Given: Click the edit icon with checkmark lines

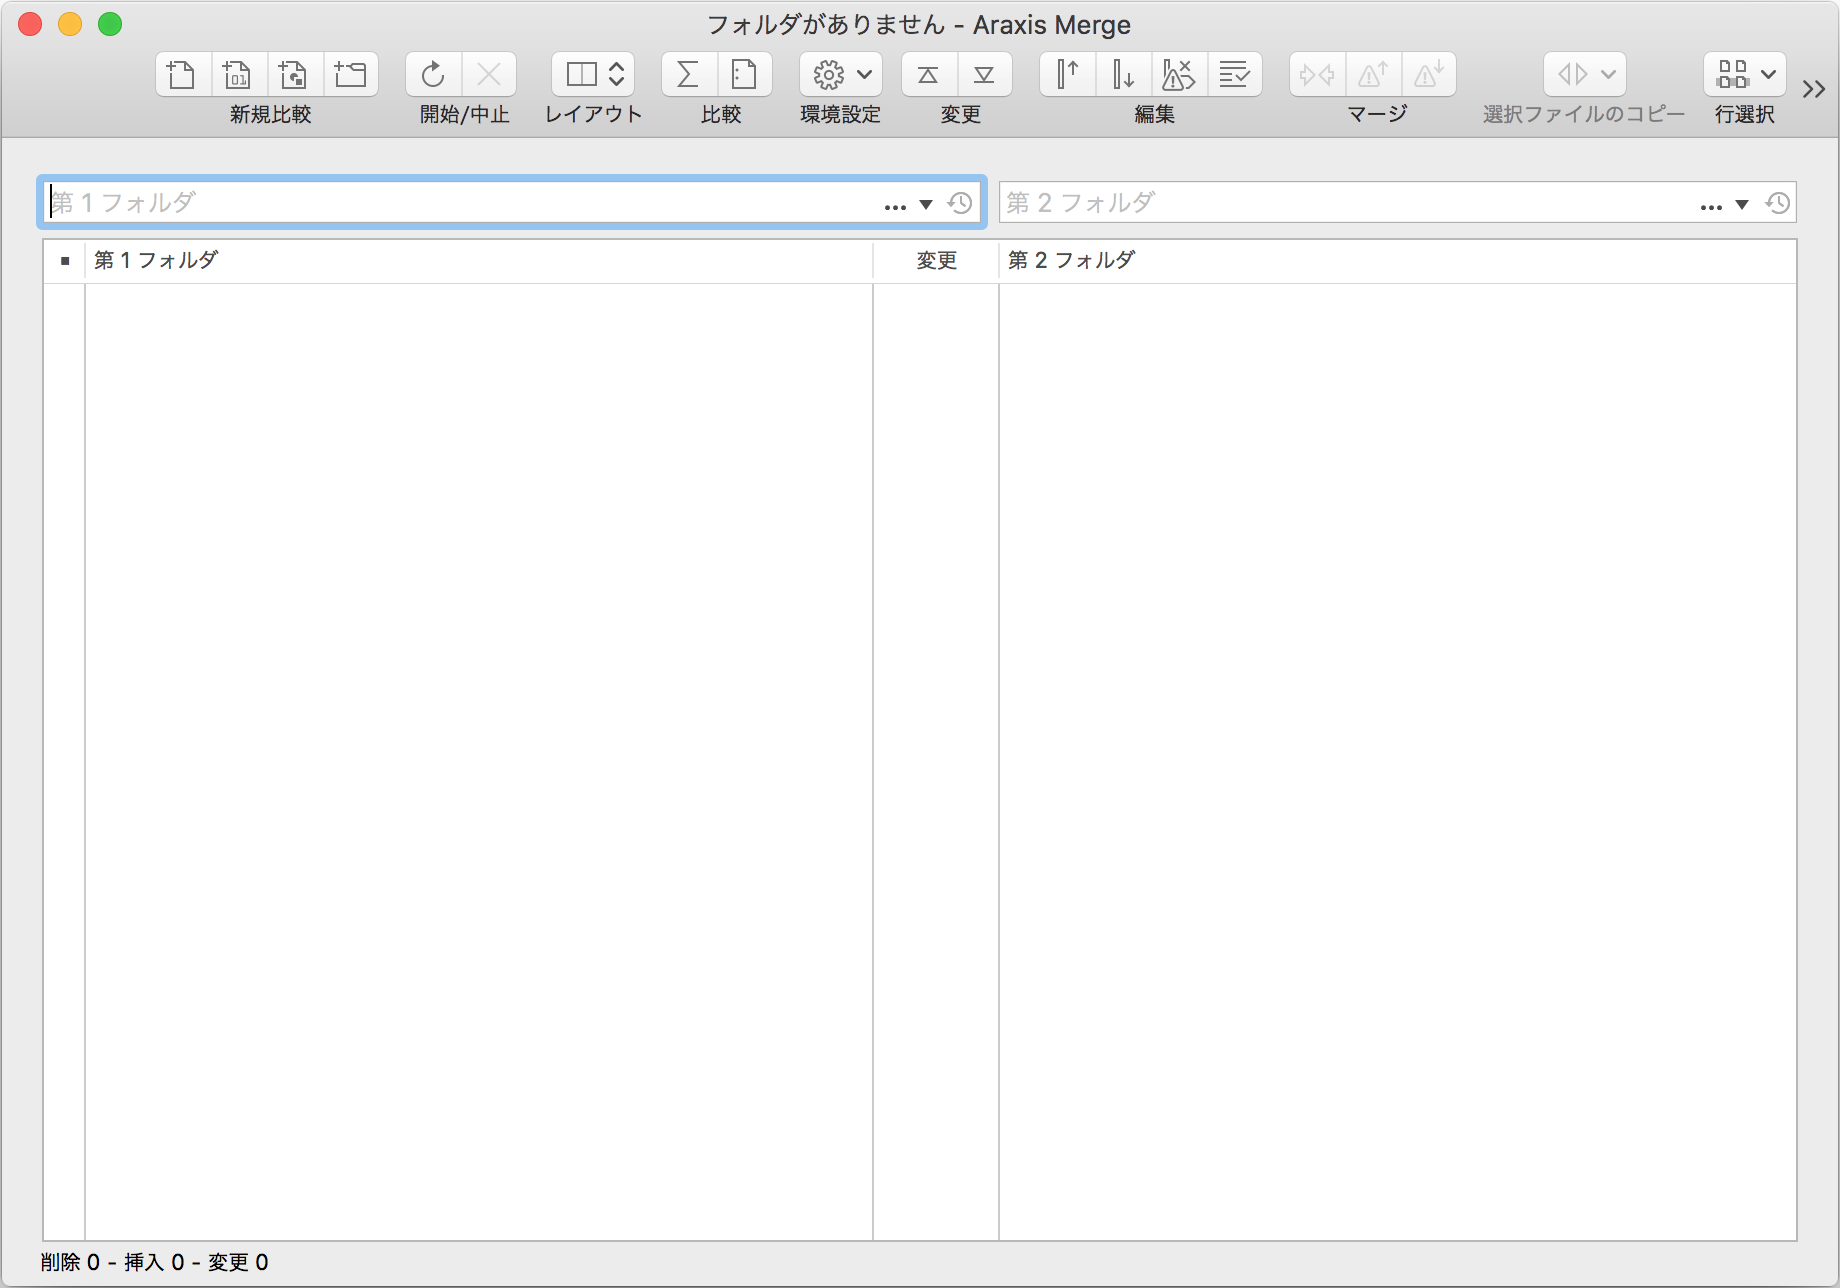Looking at the screenshot, I should 1234,75.
